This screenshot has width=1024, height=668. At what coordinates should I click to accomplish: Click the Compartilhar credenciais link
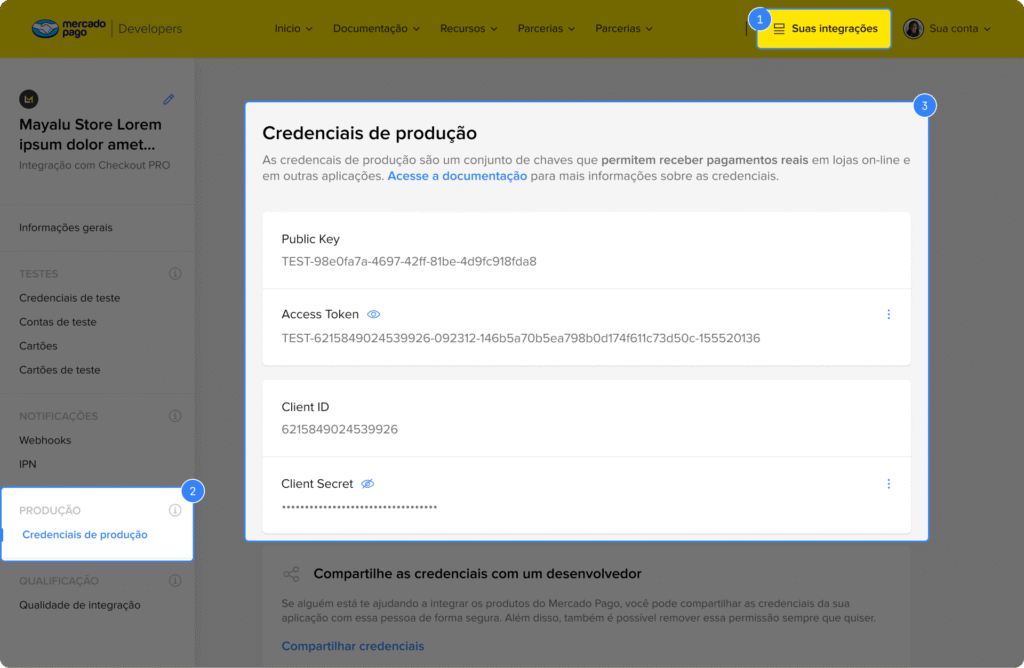pyautogui.click(x=352, y=646)
